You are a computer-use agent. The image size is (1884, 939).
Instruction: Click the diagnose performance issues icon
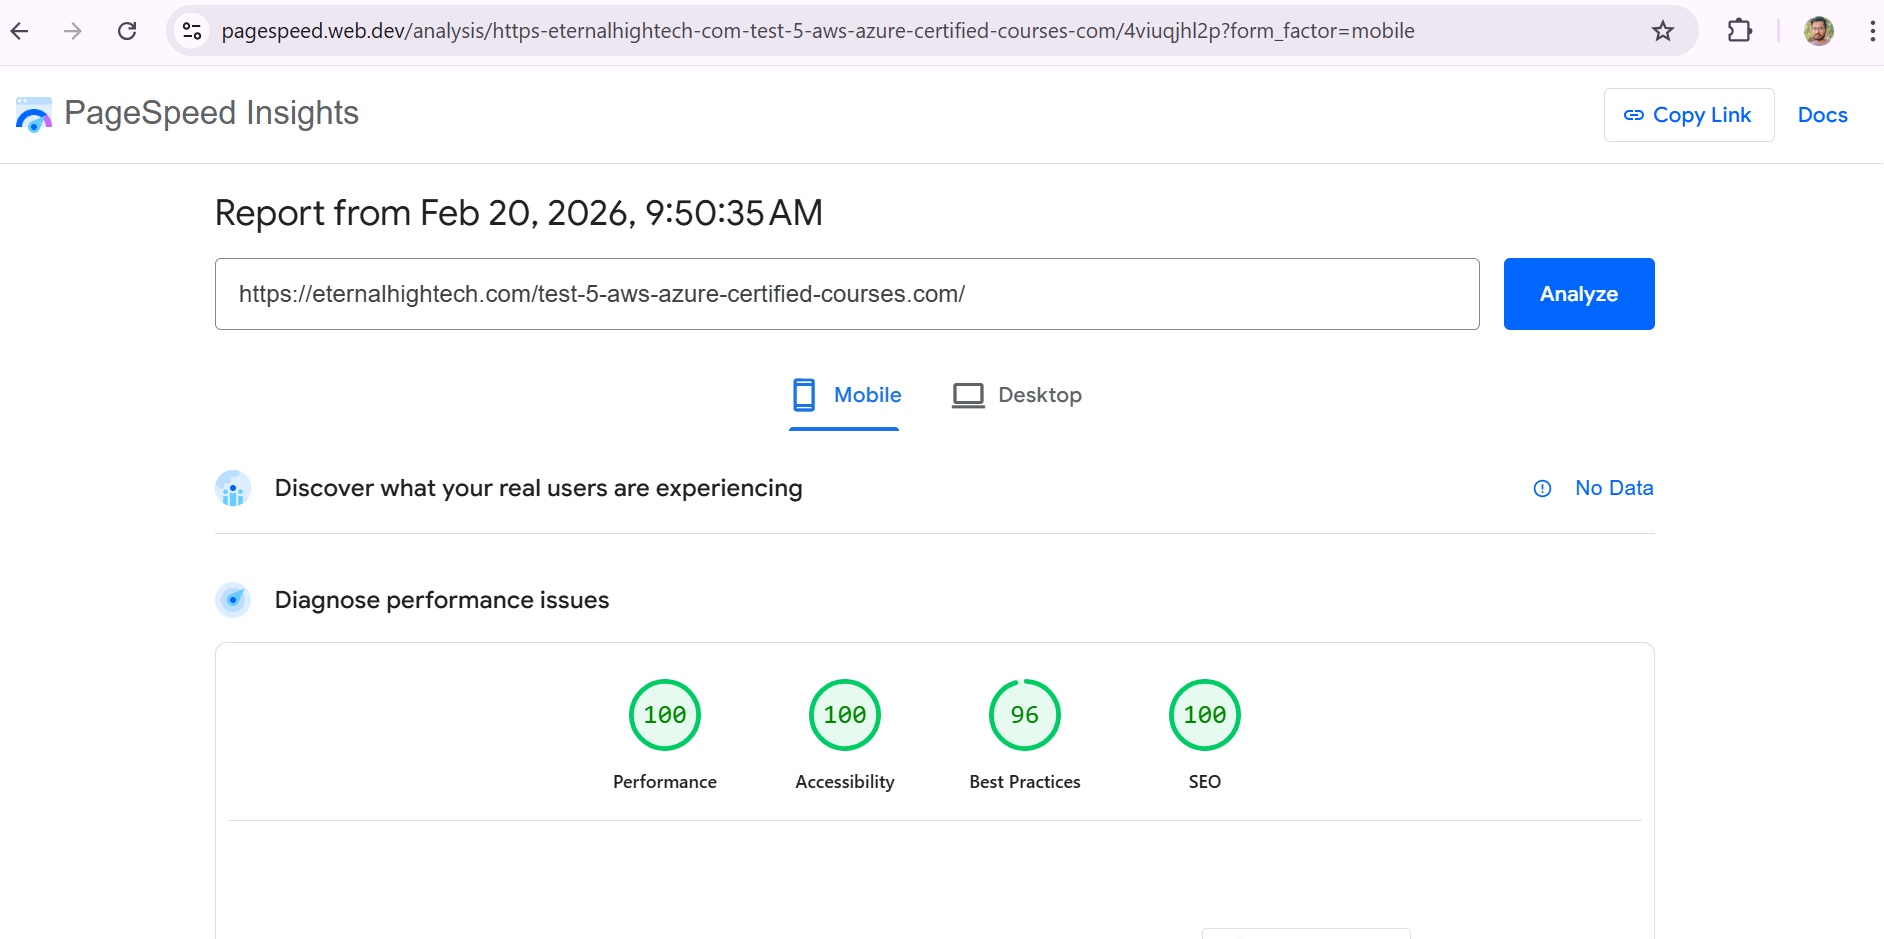(x=233, y=600)
